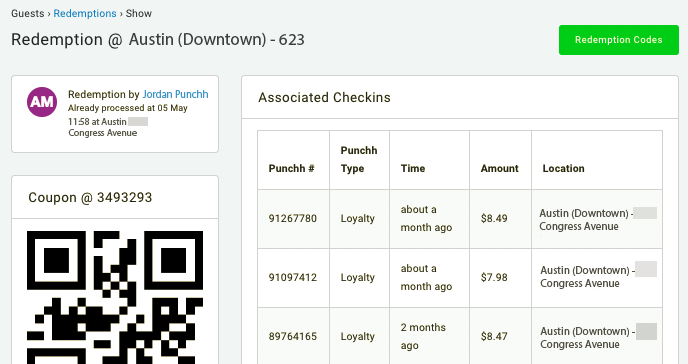688x364 pixels.
Task: Select the page title Redemption @ Austin (Downtown) - 623
Action: tap(158, 39)
